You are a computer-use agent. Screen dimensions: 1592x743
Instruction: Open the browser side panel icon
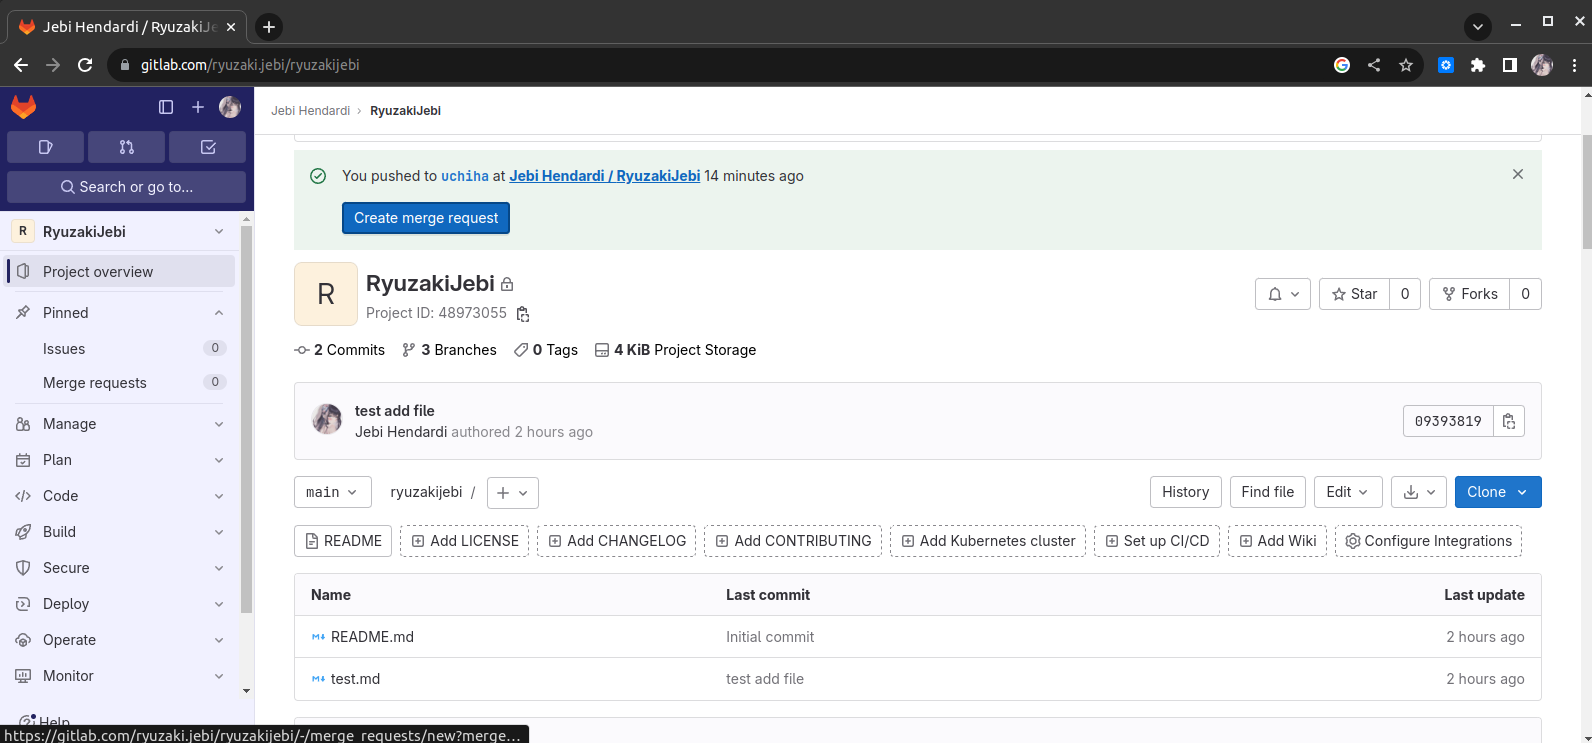1510,65
